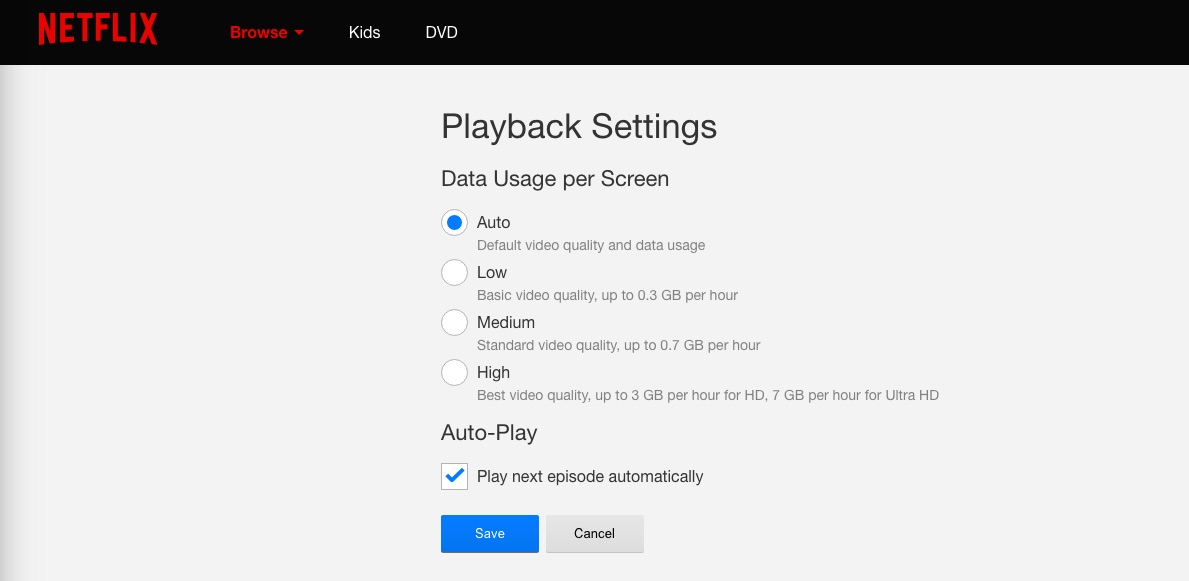This screenshot has width=1189, height=581.
Task: Click the Cancel button
Action: coord(594,533)
